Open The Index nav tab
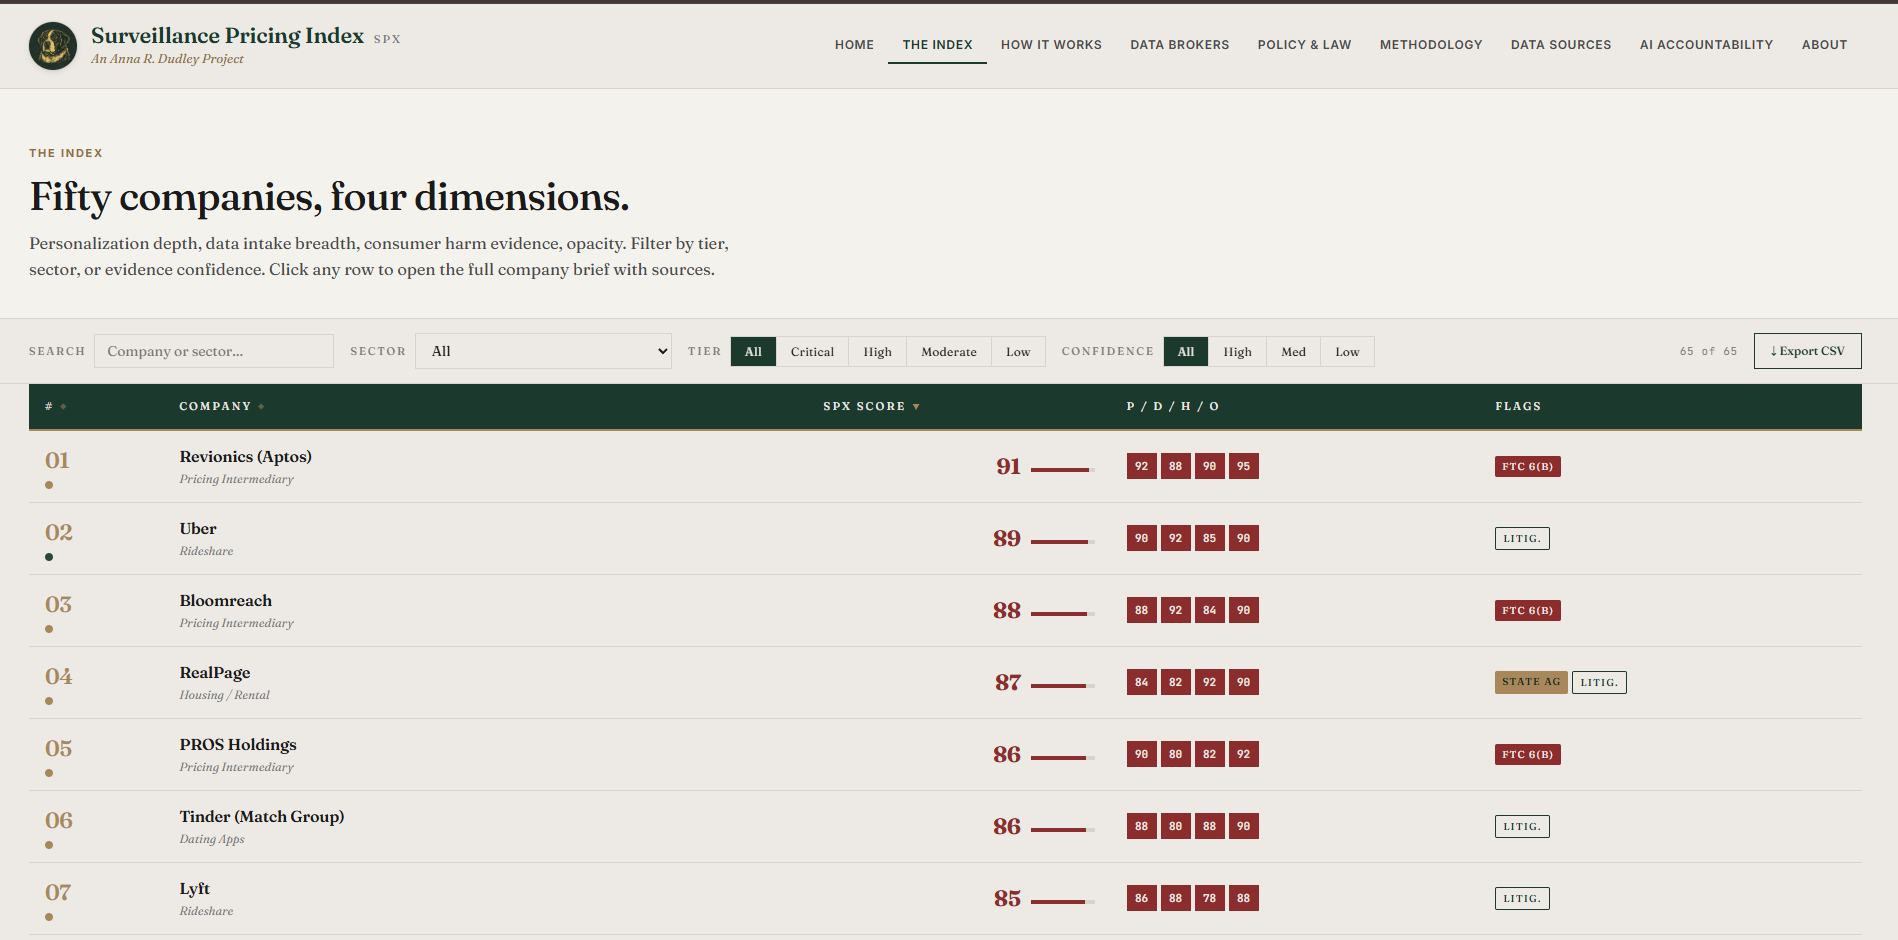The image size is (1898, 940). 937,45
